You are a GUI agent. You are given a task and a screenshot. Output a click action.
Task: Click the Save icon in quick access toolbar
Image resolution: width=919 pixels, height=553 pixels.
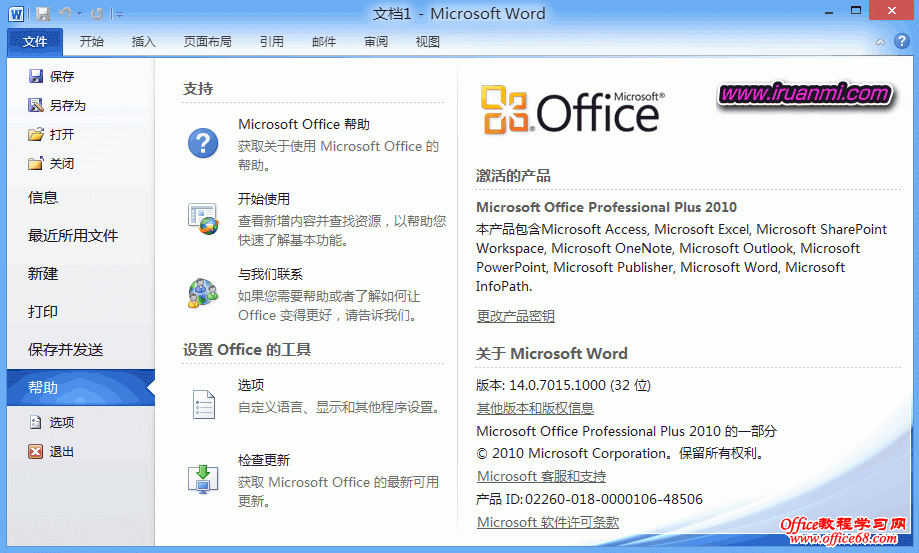tap(43, 13)
